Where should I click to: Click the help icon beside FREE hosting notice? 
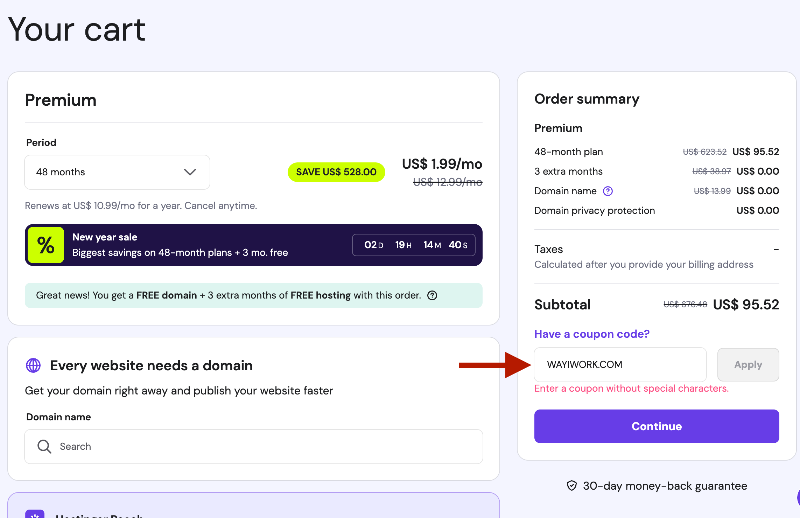[432, 296]
